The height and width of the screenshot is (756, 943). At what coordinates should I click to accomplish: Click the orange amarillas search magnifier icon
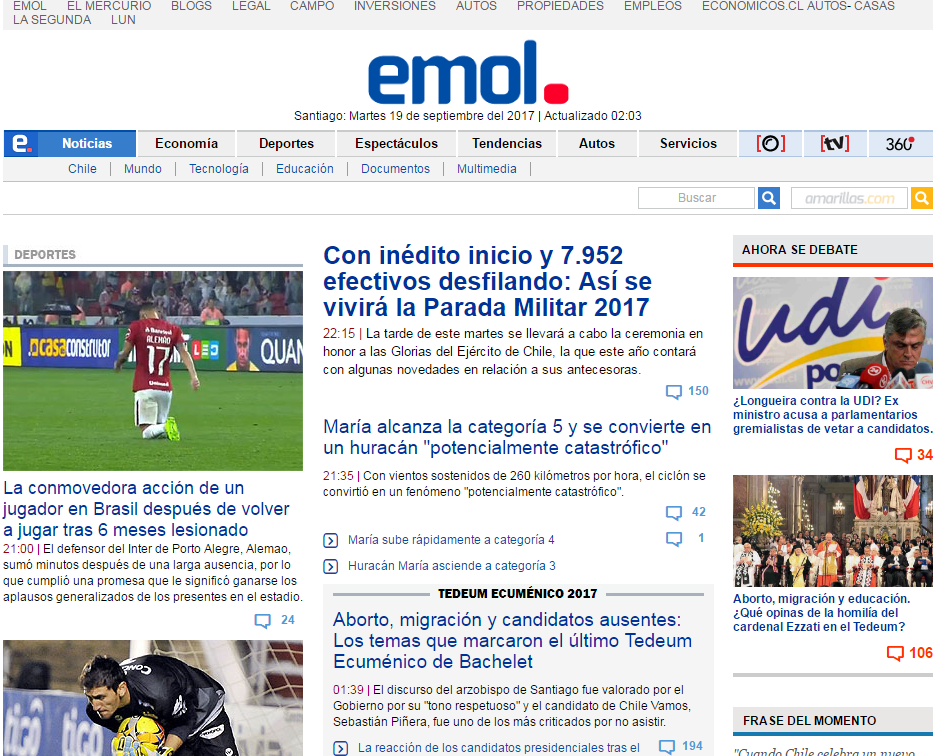click(921, 198)
